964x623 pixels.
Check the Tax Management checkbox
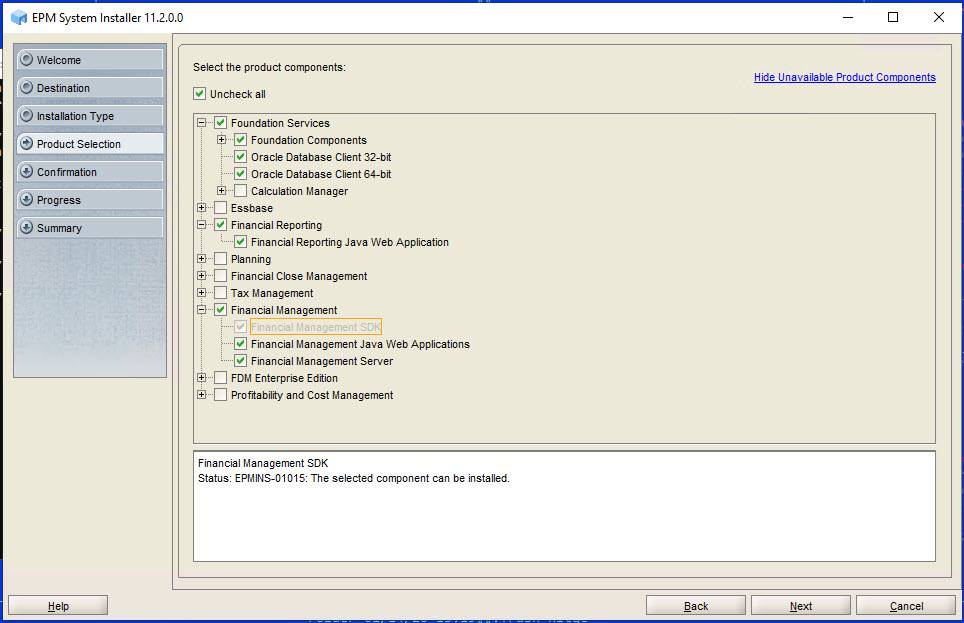pyautogui.click(x=221, y=293)
